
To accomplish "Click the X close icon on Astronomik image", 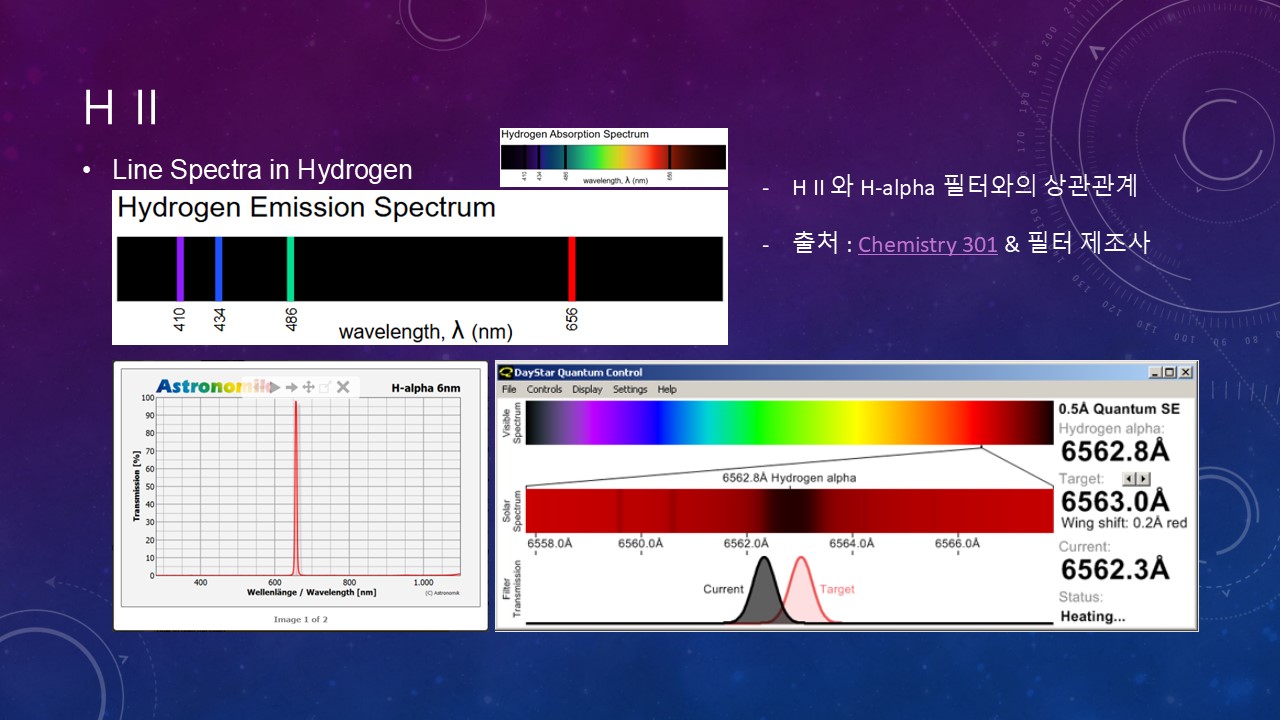I will (343, 387).
